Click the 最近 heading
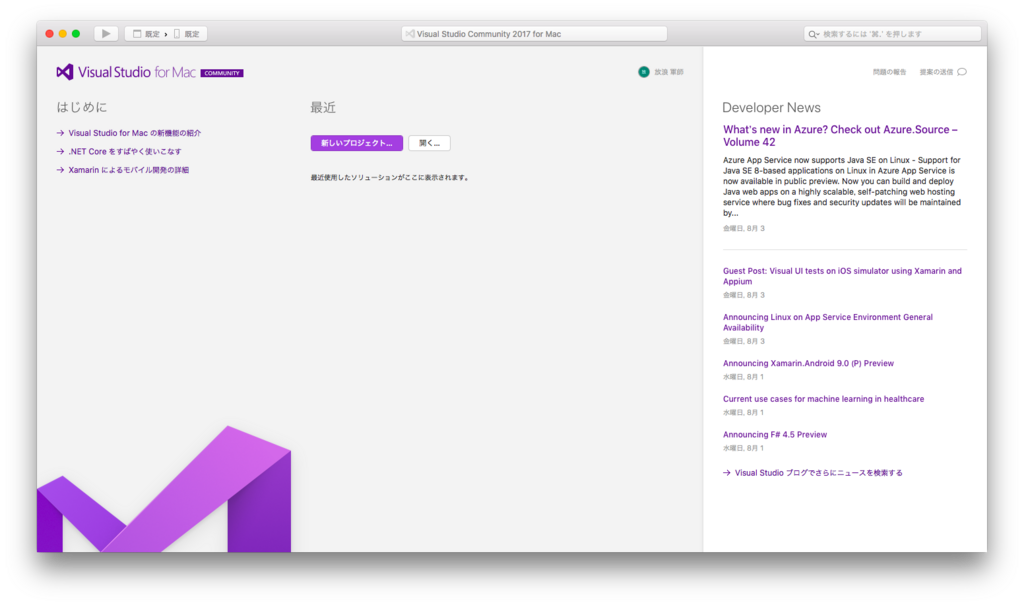This screenshot has height=605, width=1024. (x=323, y=108)
